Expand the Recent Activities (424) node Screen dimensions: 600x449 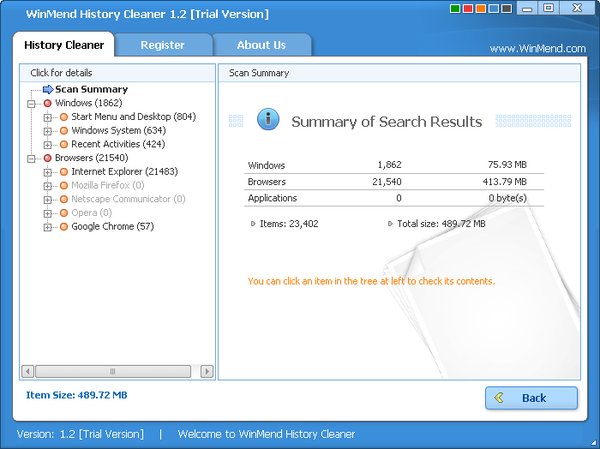(x=47, y=145)
